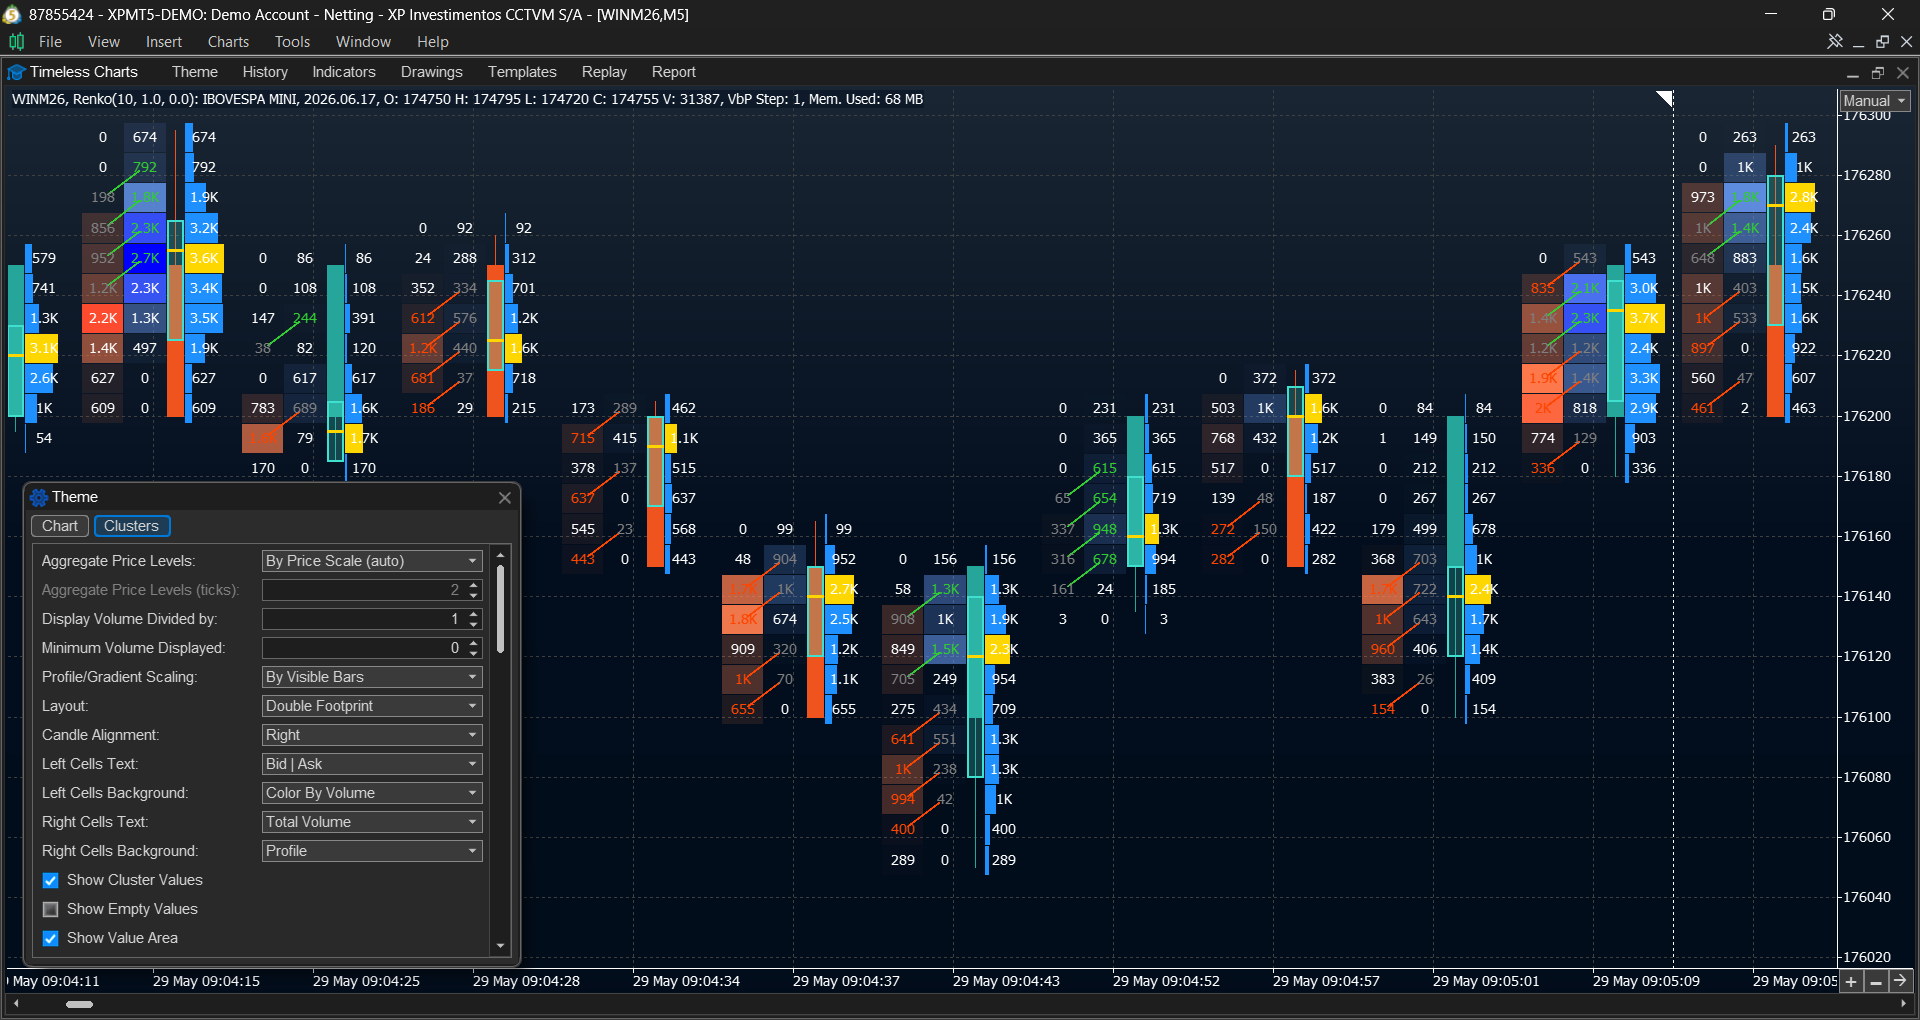
Task: Click History in Timeless Charts toolbar
Action: (x=265, y=72)
